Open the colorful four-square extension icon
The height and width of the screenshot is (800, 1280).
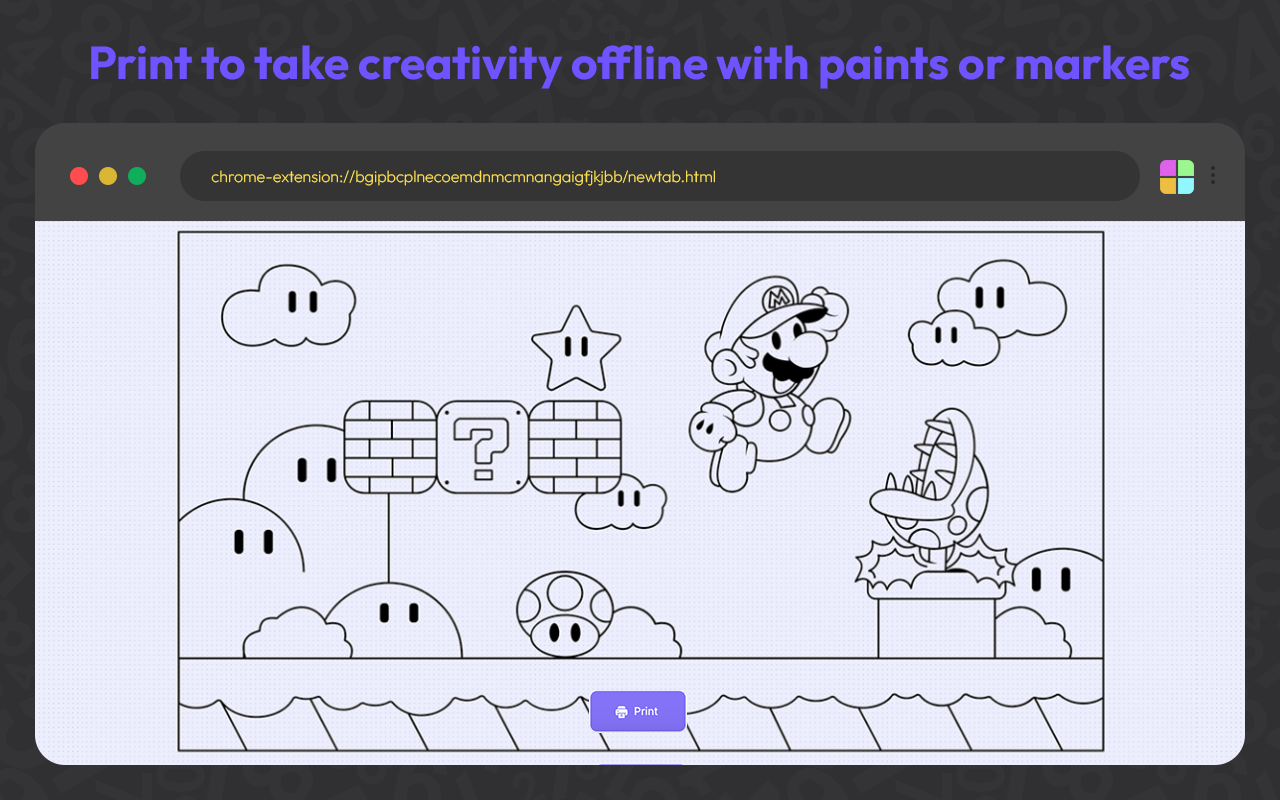1177,177
